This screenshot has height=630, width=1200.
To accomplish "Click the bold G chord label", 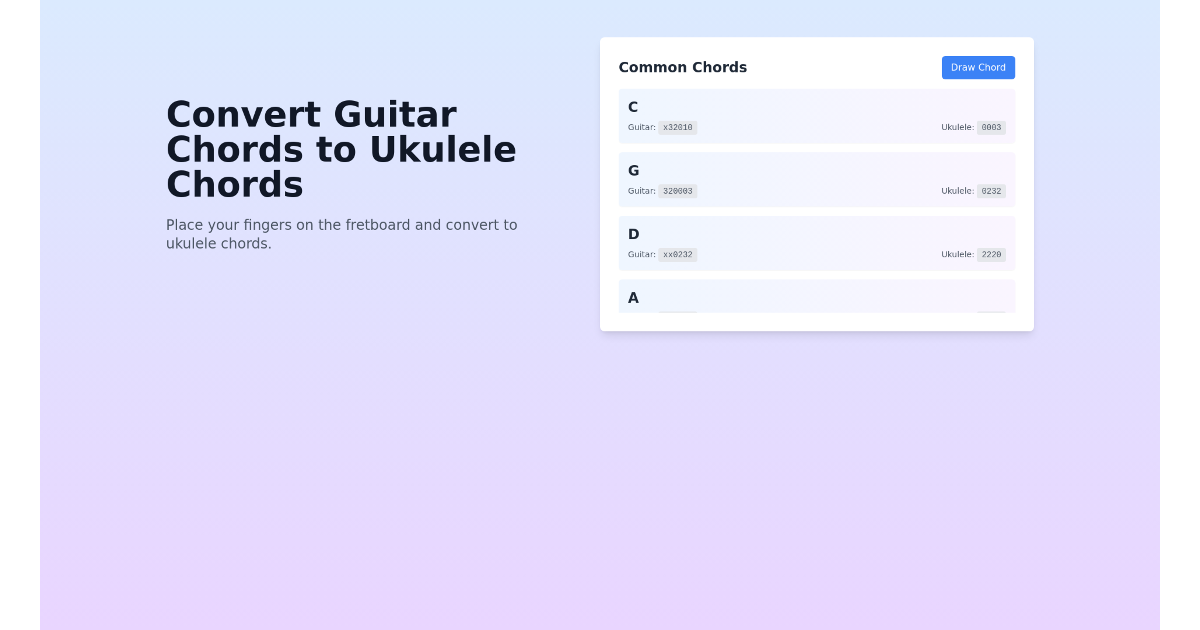I will [633, 171].
